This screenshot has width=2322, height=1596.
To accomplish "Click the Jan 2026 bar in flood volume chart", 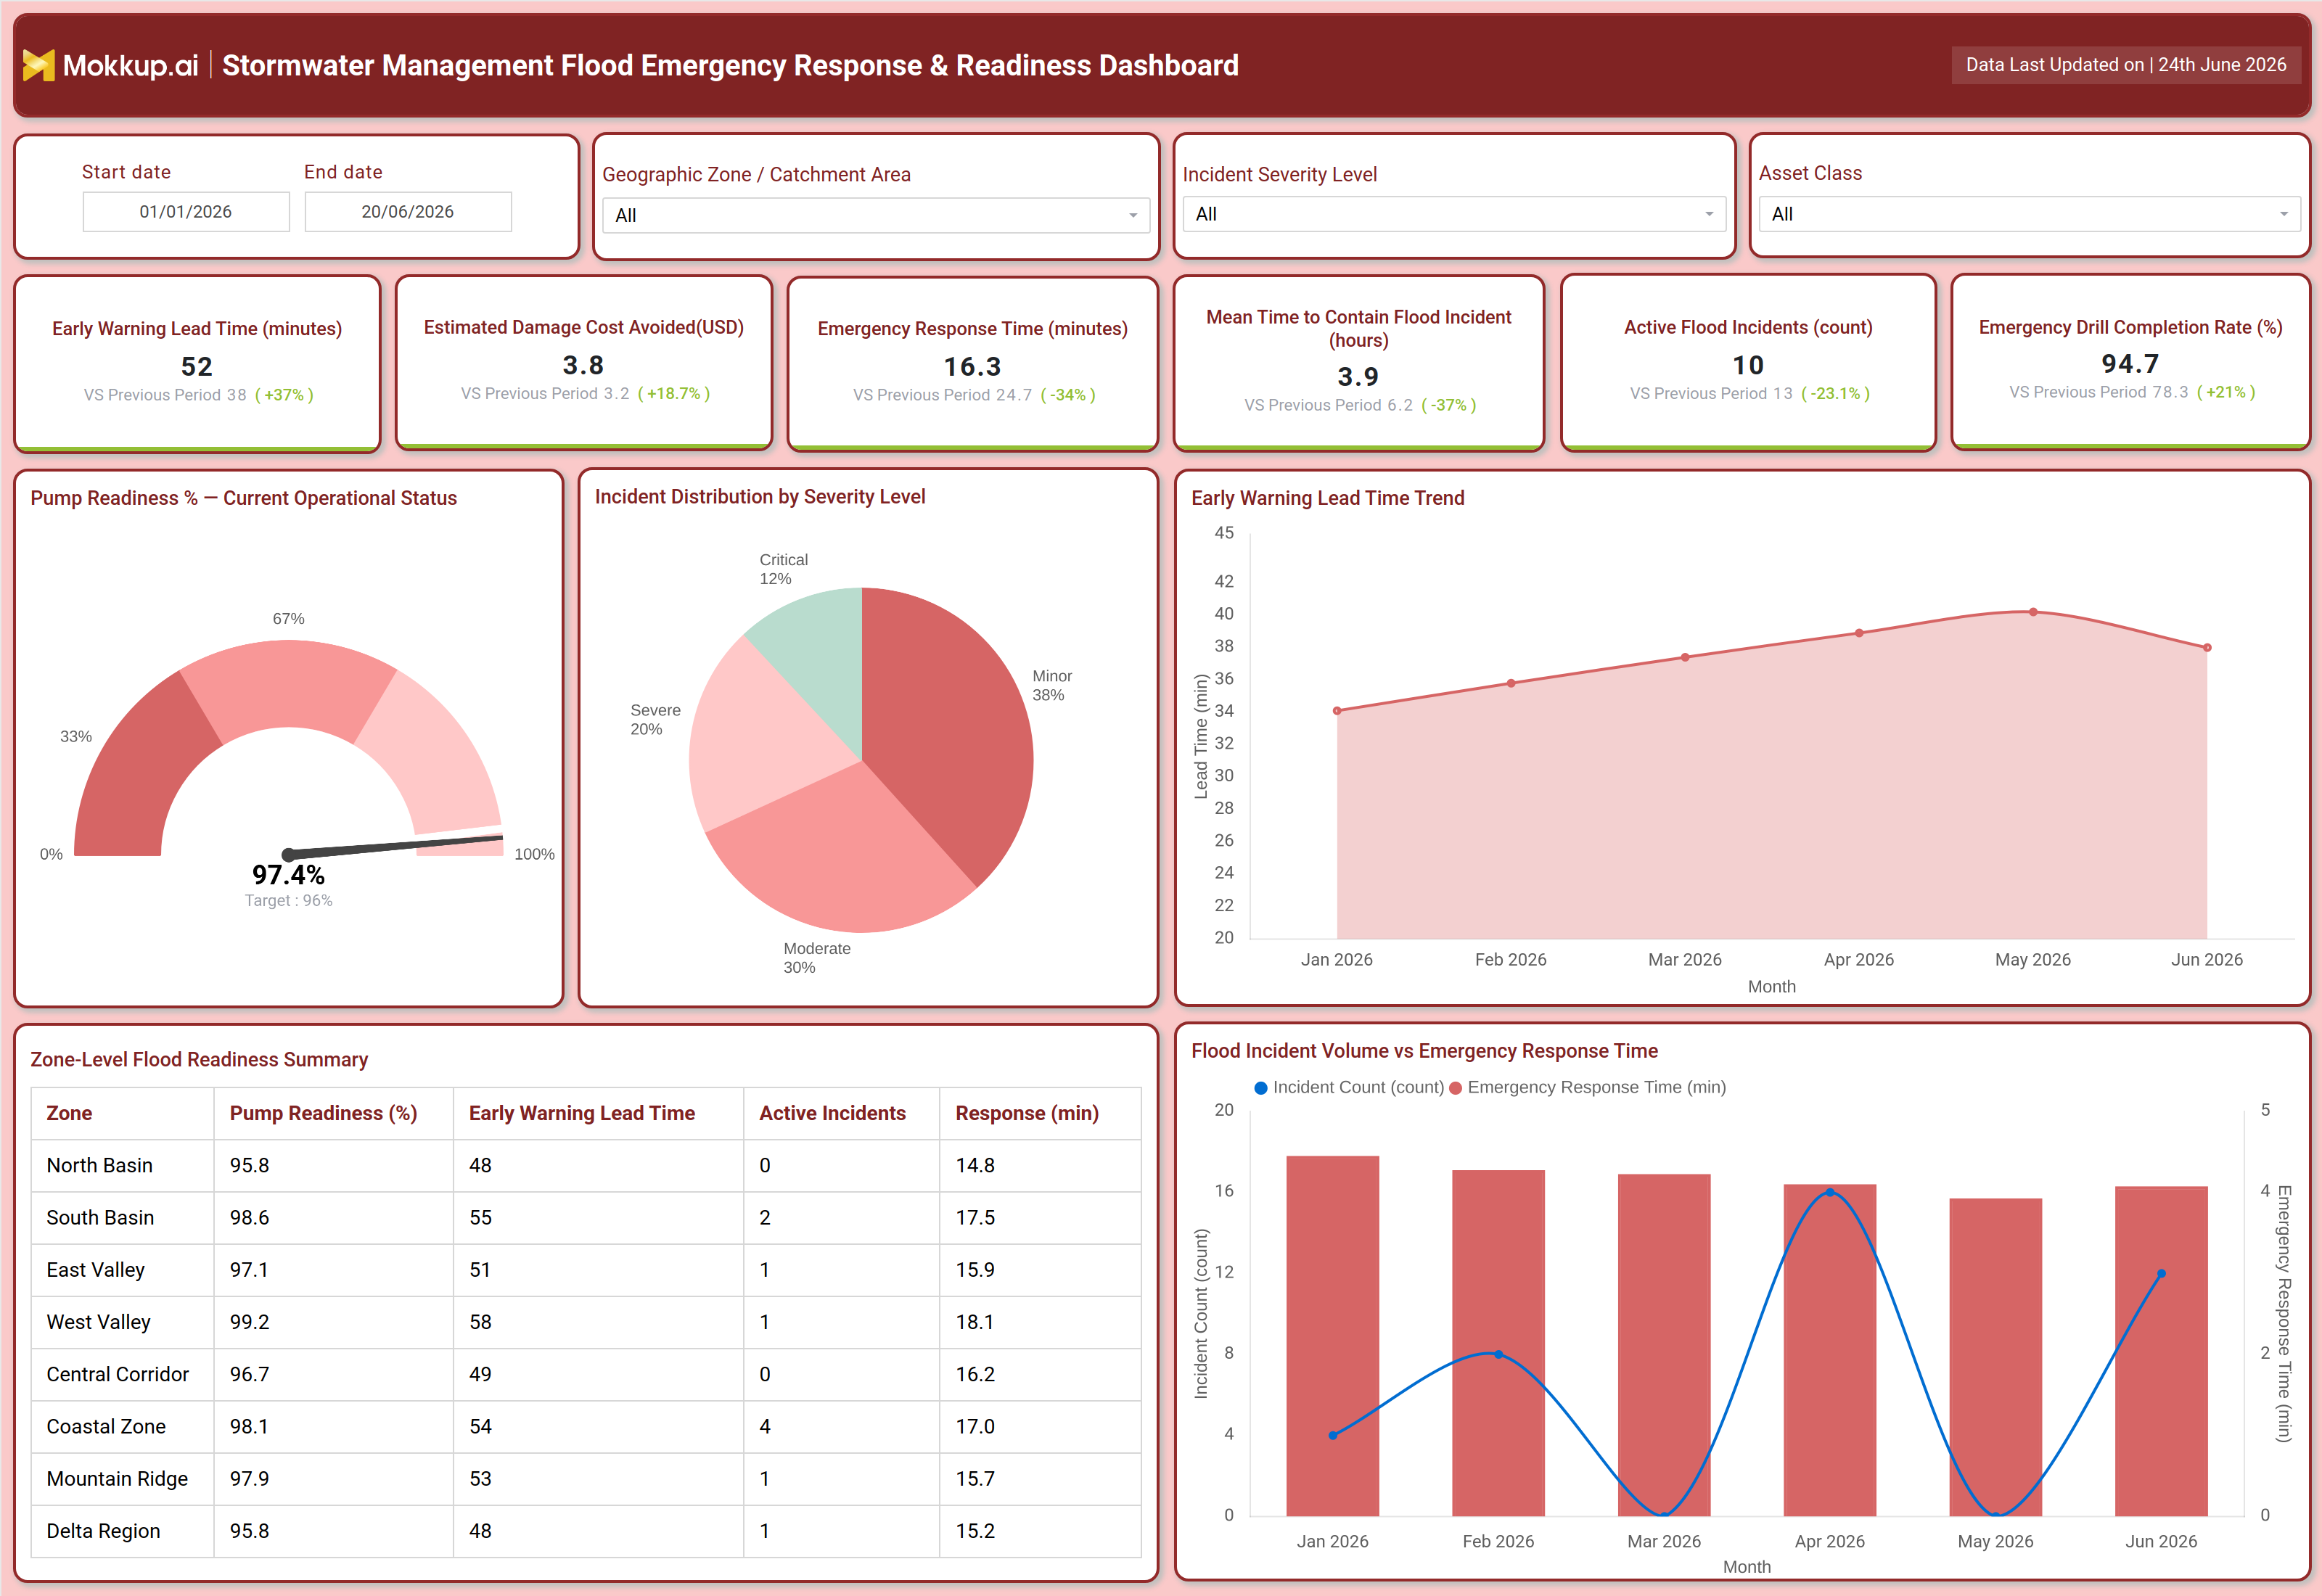I will click(1333, 1336).
